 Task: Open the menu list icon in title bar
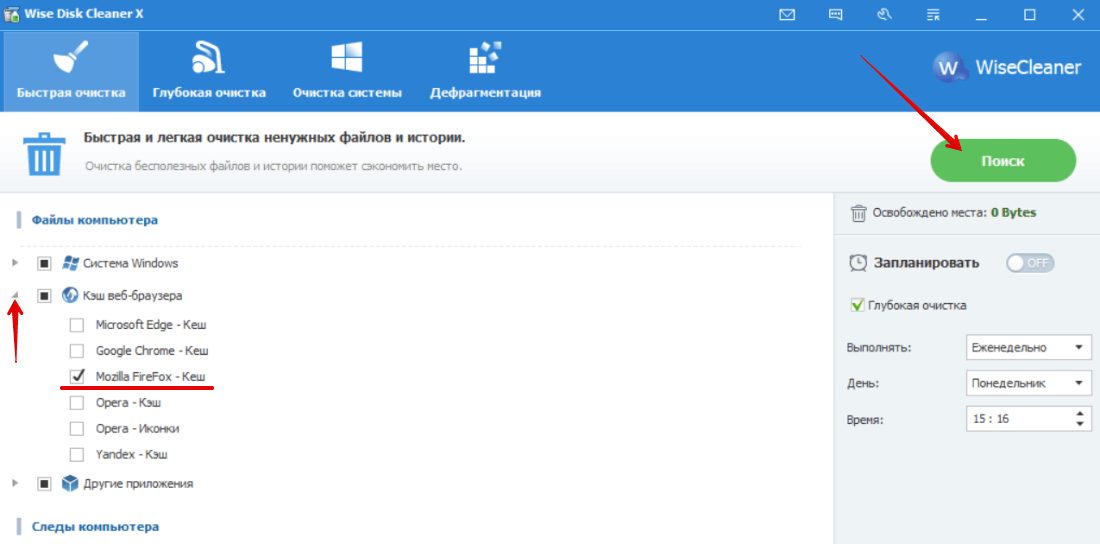click(933, 15)
